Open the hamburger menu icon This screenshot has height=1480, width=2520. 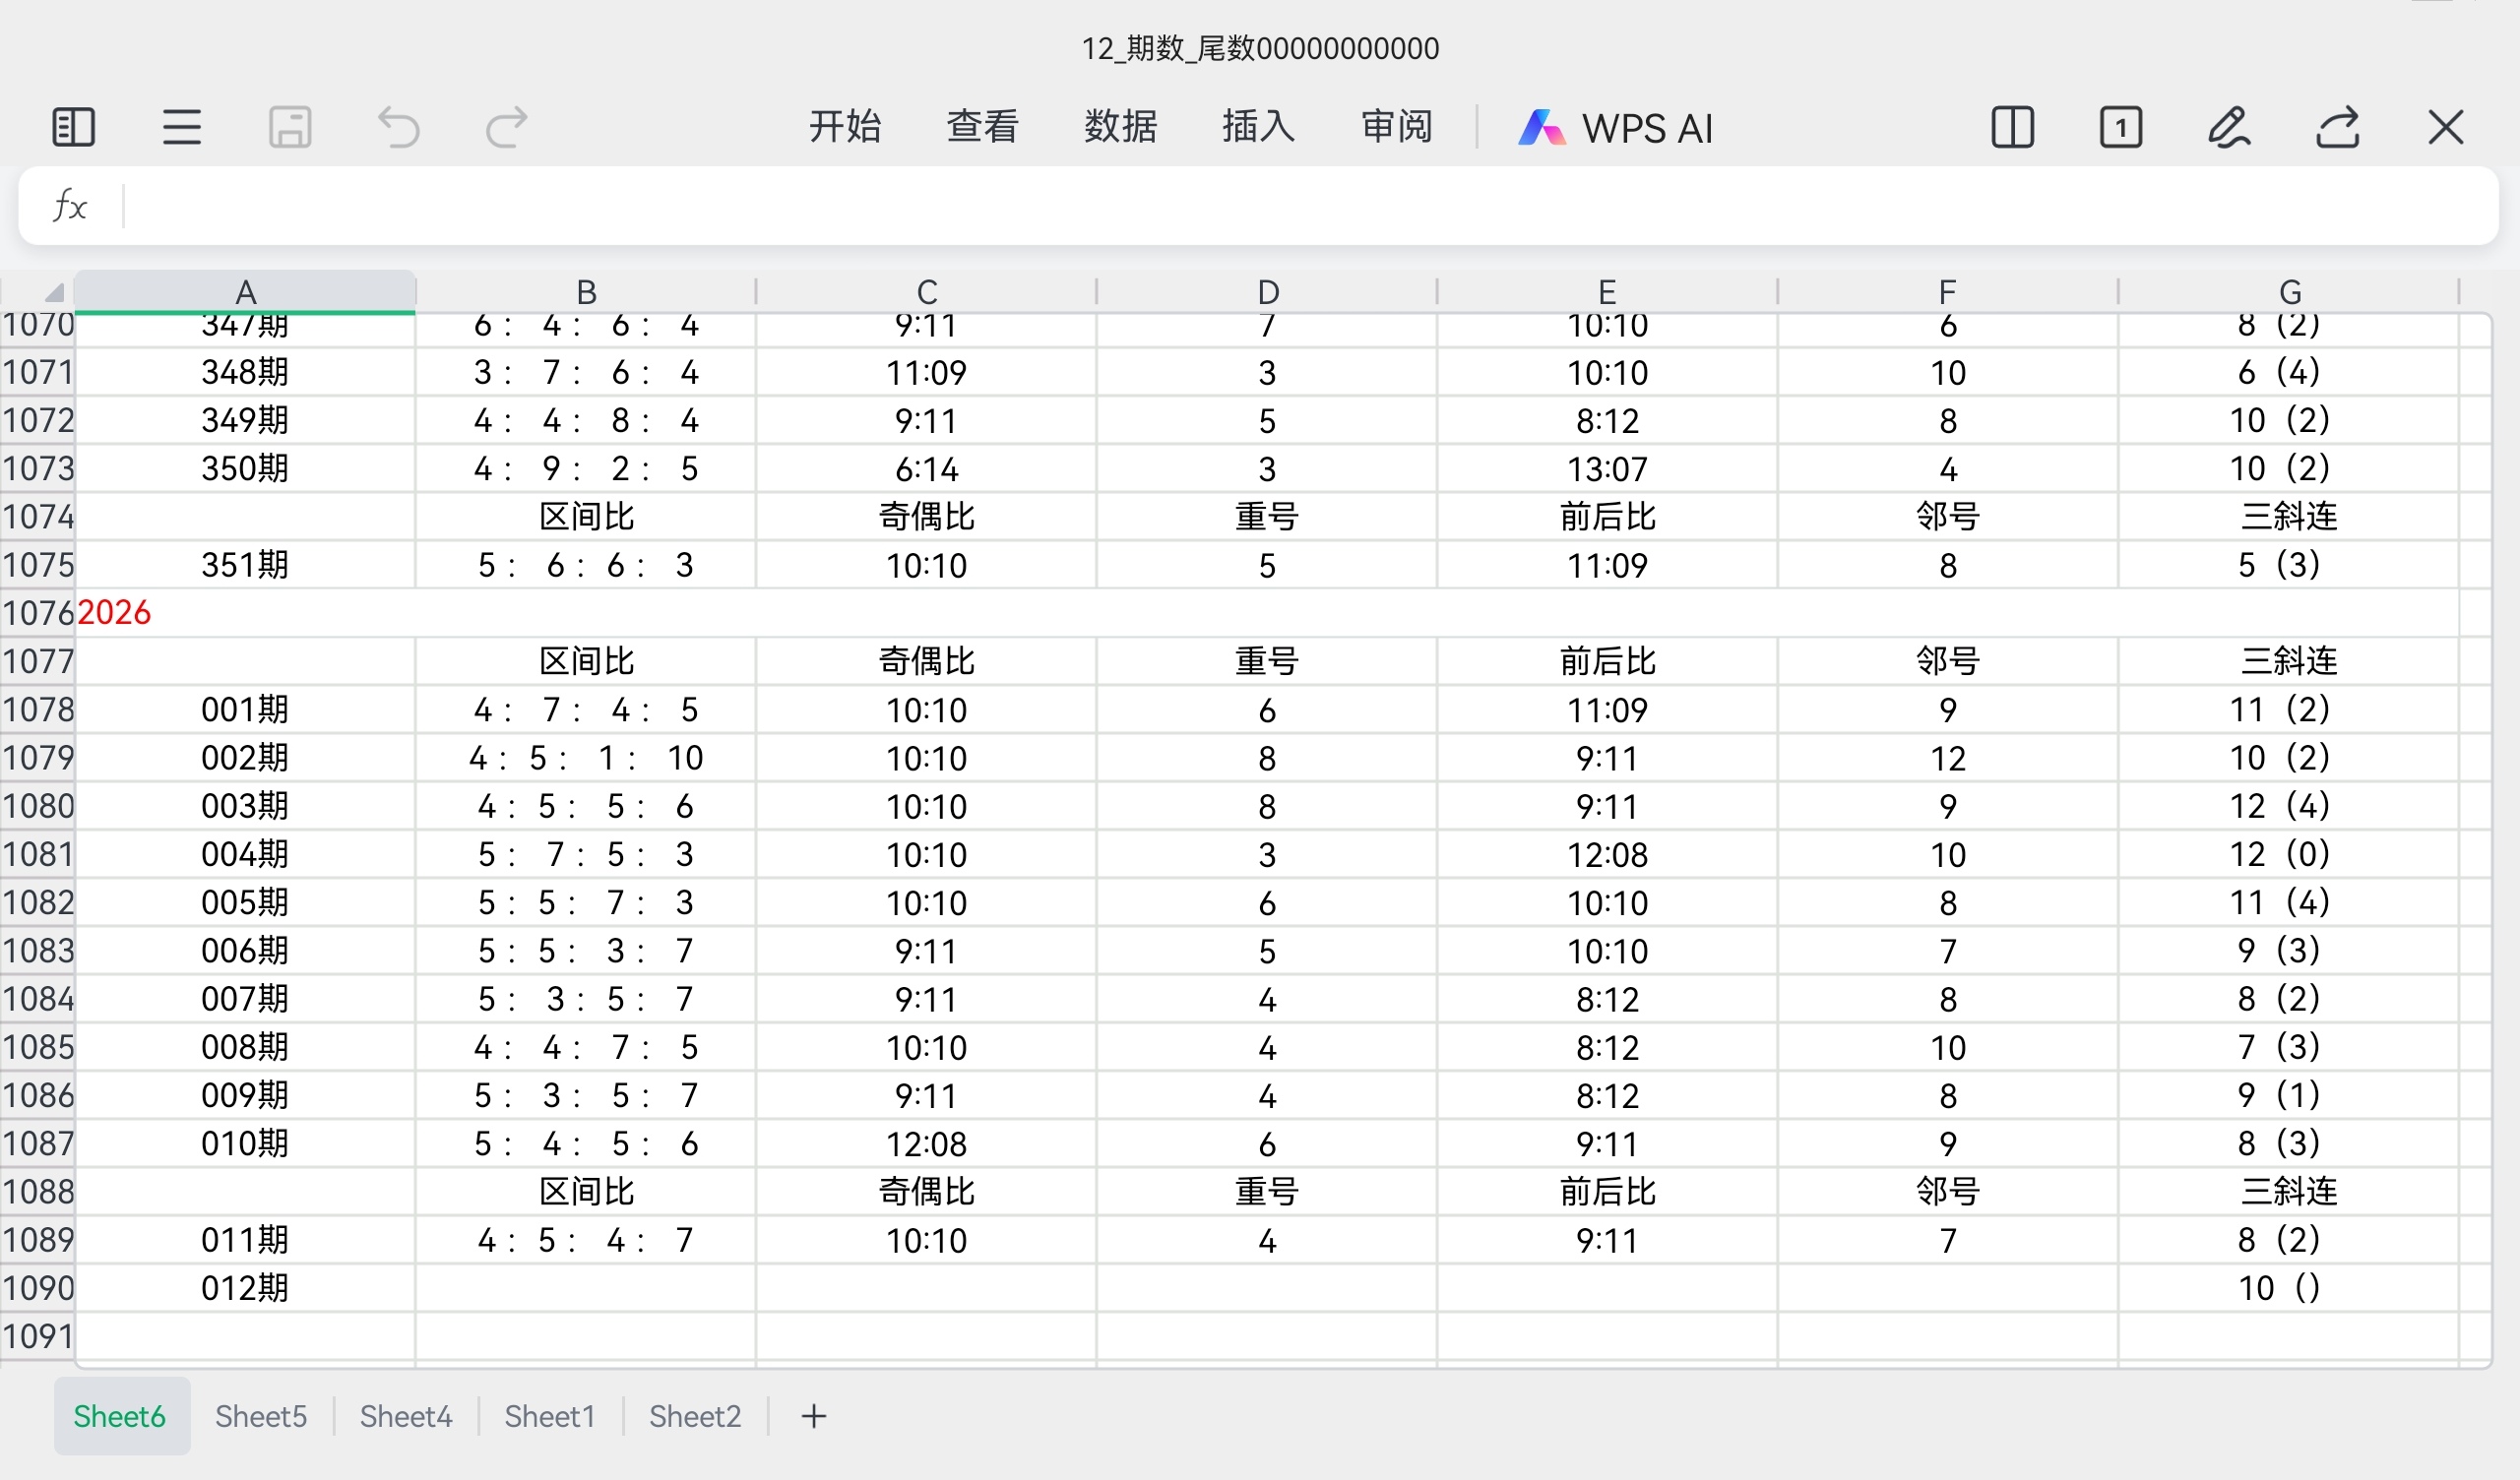pyautogui.click(x=182, y=128)
